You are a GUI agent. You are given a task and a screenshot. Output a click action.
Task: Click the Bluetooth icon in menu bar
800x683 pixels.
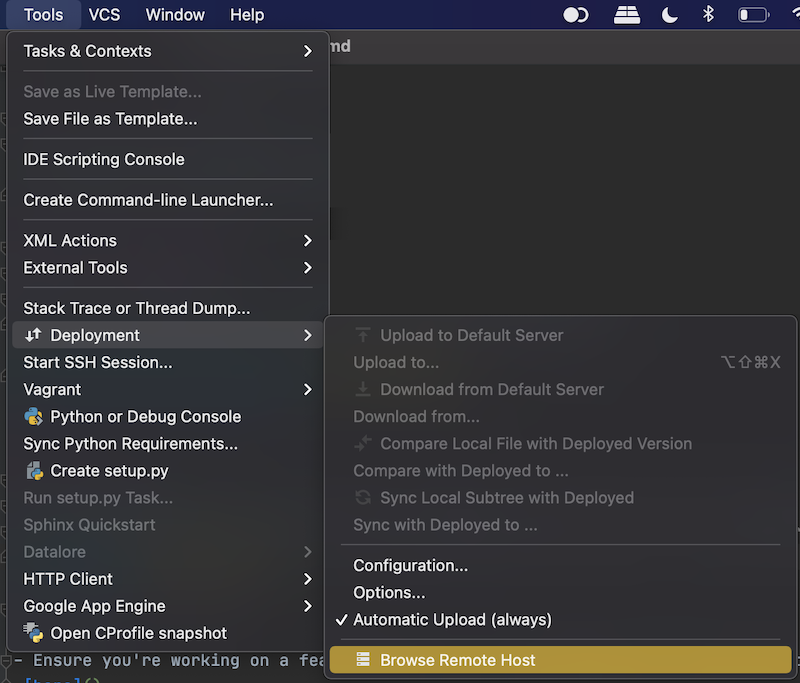pyautogui.click(x=708, y=14)
